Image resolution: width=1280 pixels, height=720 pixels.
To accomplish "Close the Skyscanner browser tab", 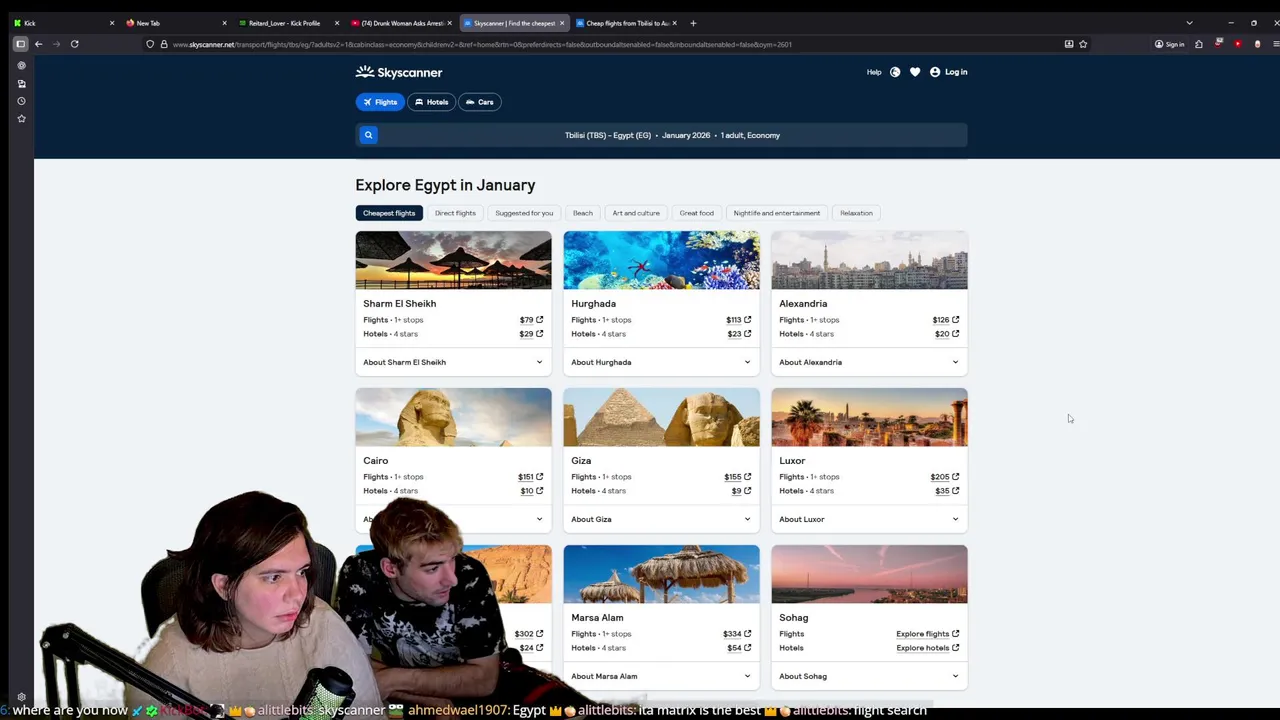I will pyautogui.click(x=562, y=23).
